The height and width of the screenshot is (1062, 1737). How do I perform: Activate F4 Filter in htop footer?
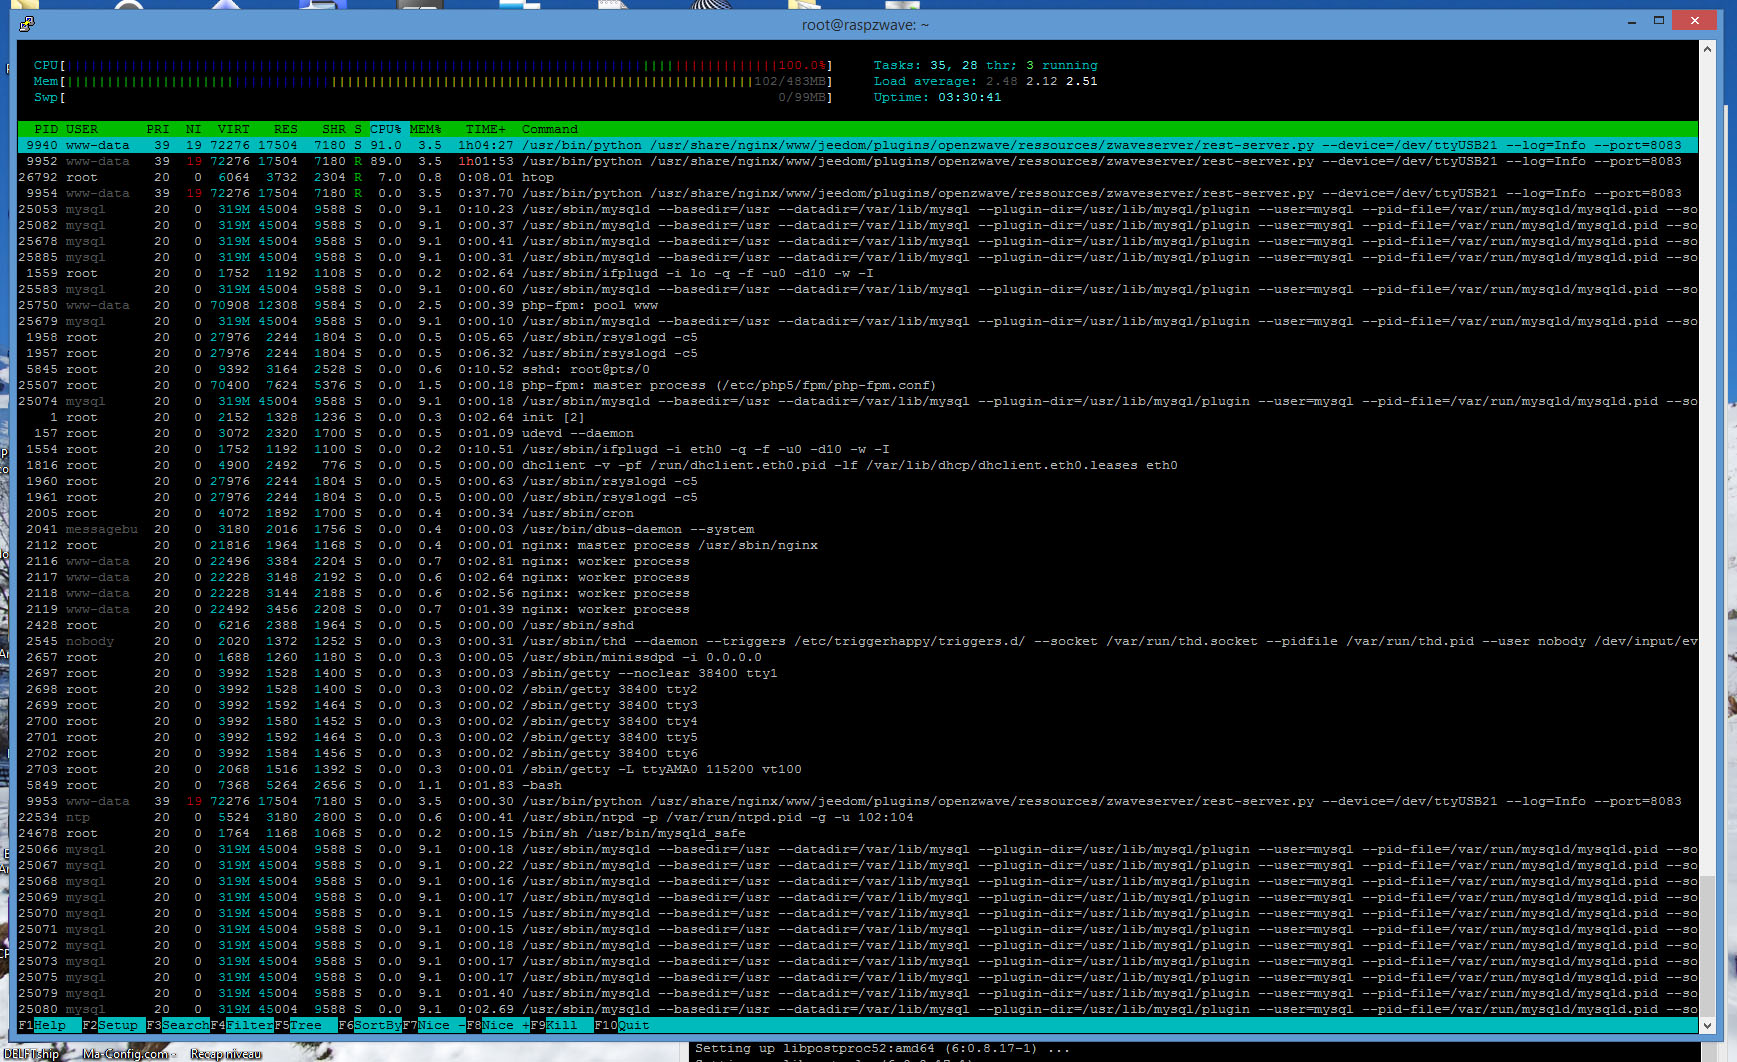click(242, 1025)
